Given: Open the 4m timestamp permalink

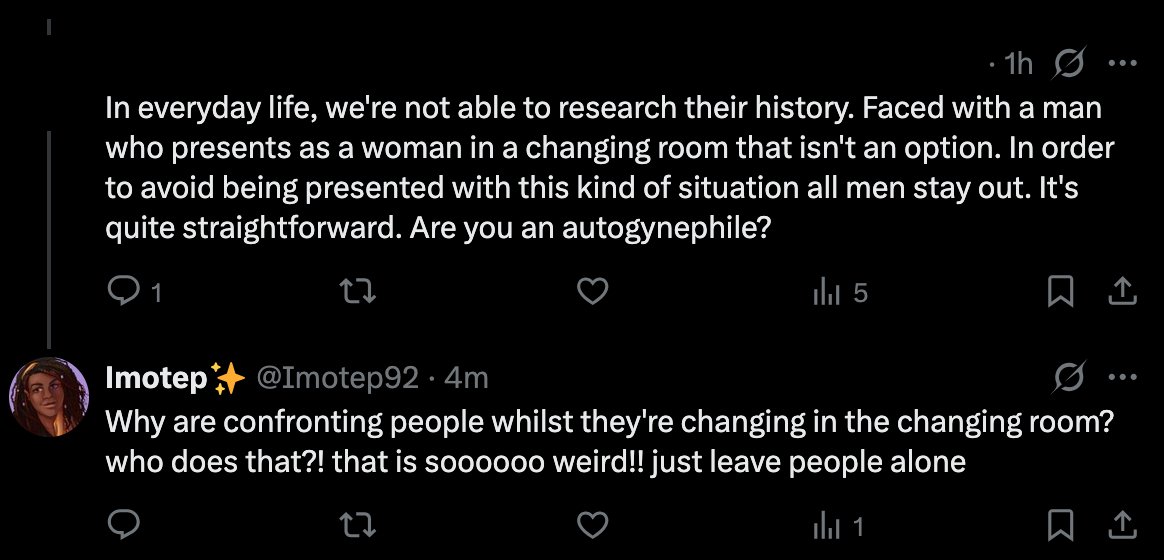Looking at the screenshot, I should click(x=465, y=378).
